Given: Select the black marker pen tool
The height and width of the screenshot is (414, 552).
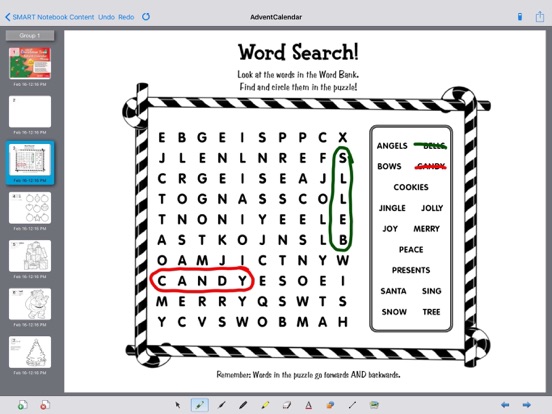Looking at the screenshot, I should coord(243,405).
